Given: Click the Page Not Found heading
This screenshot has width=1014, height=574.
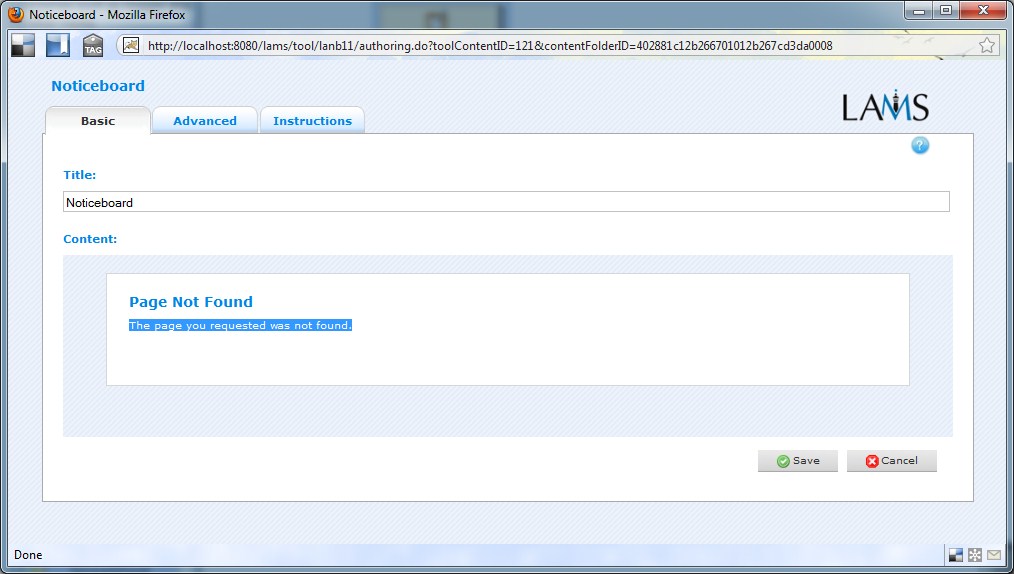Looking at the screenshot, I should 191,302.
